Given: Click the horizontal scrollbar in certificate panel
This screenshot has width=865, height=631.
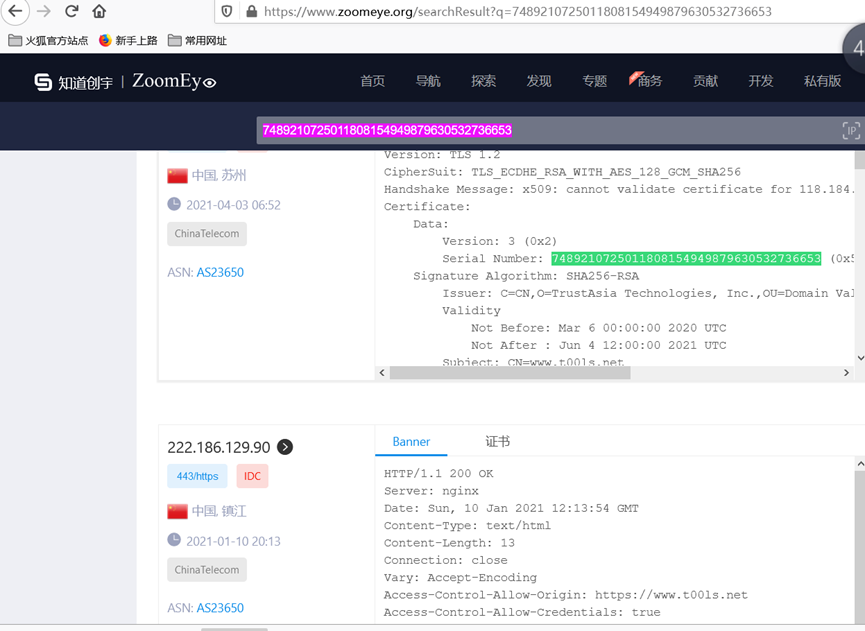Looking at the screenshot, I should point(510,373).
